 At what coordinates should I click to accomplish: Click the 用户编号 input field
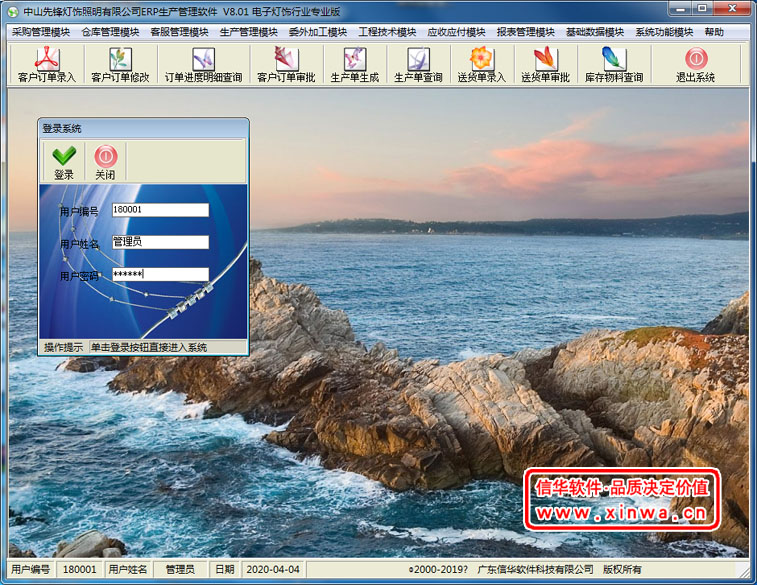click(x=160, y=210)
